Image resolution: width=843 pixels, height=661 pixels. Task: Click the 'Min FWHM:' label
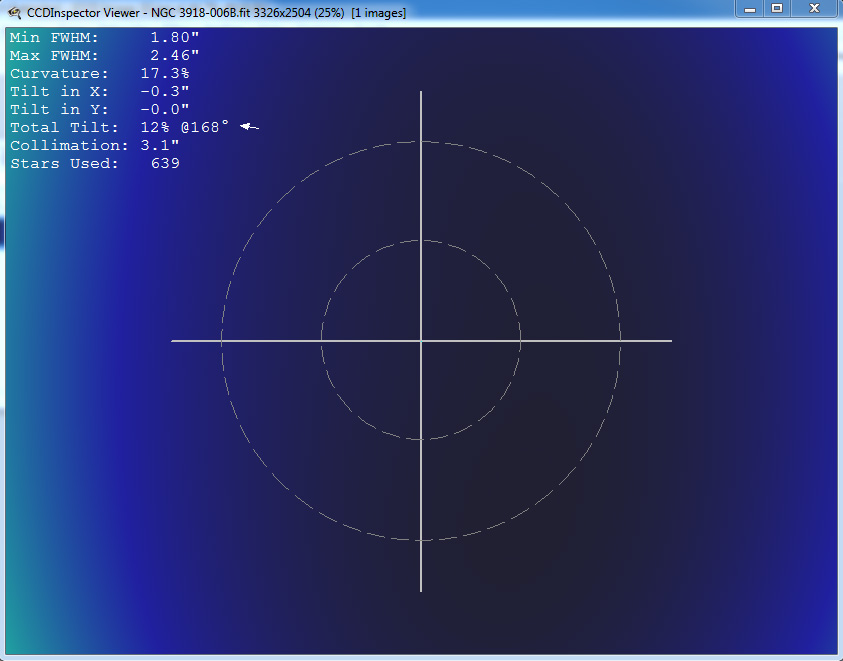click(x=54, y=38)
